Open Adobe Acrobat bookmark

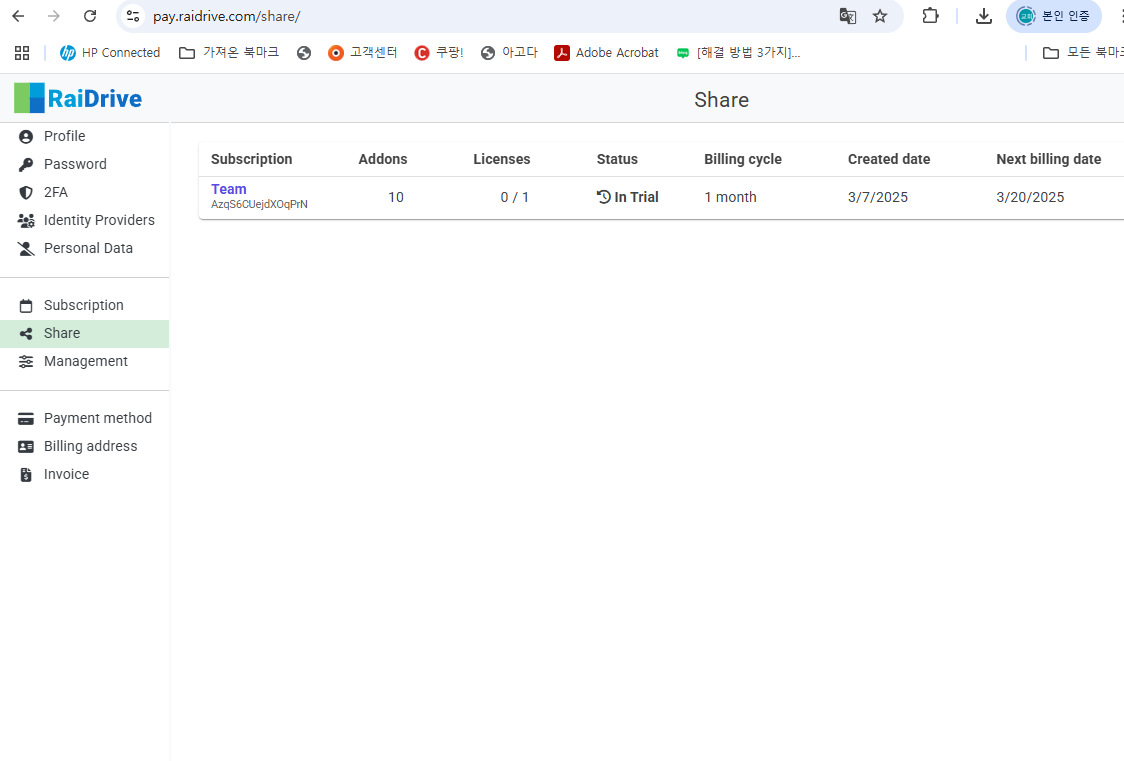coord(606,52)
